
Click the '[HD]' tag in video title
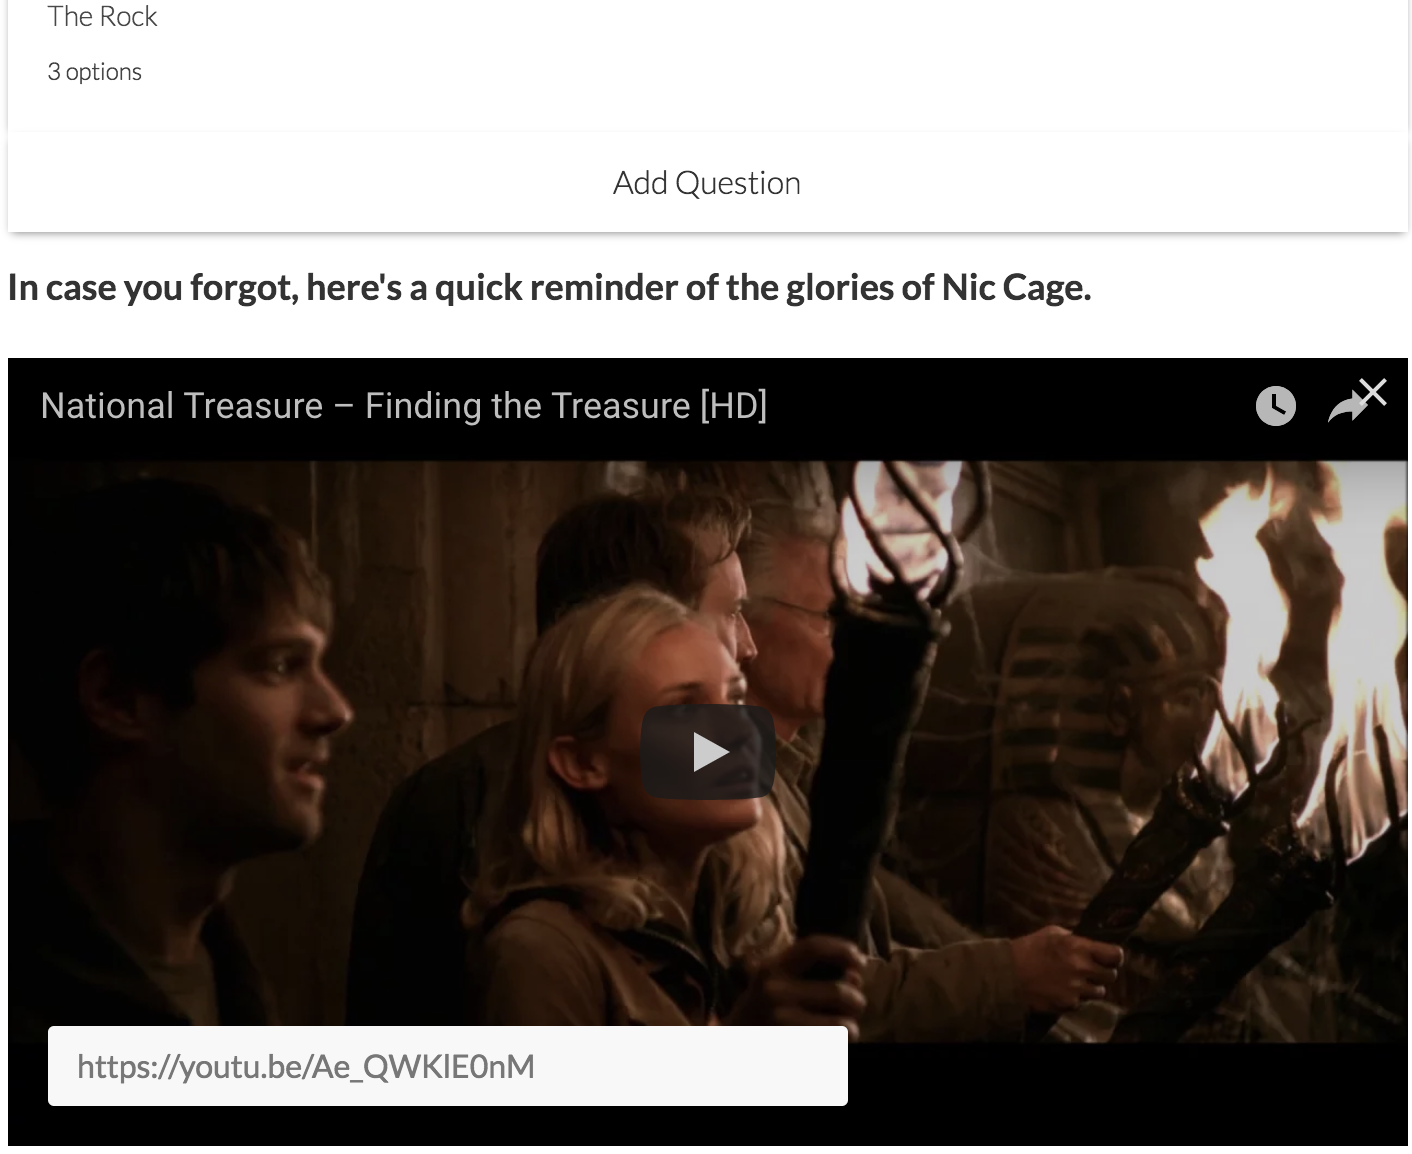[x=733, y=406]
